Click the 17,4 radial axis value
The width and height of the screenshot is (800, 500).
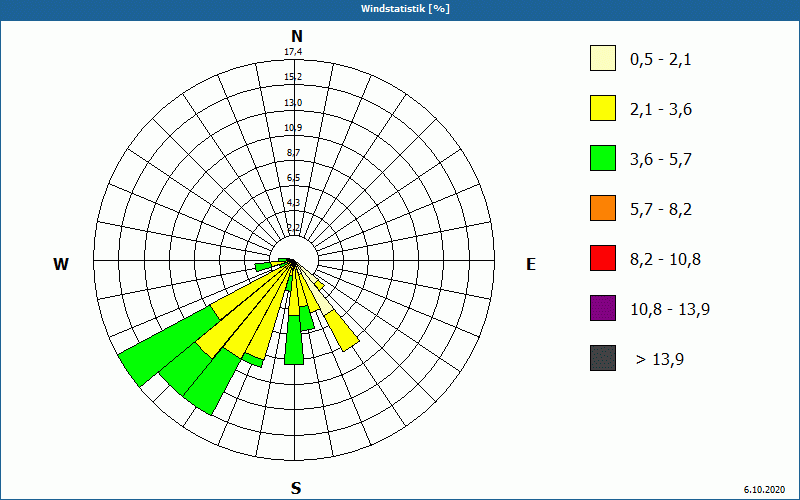[x=293, y=52]
